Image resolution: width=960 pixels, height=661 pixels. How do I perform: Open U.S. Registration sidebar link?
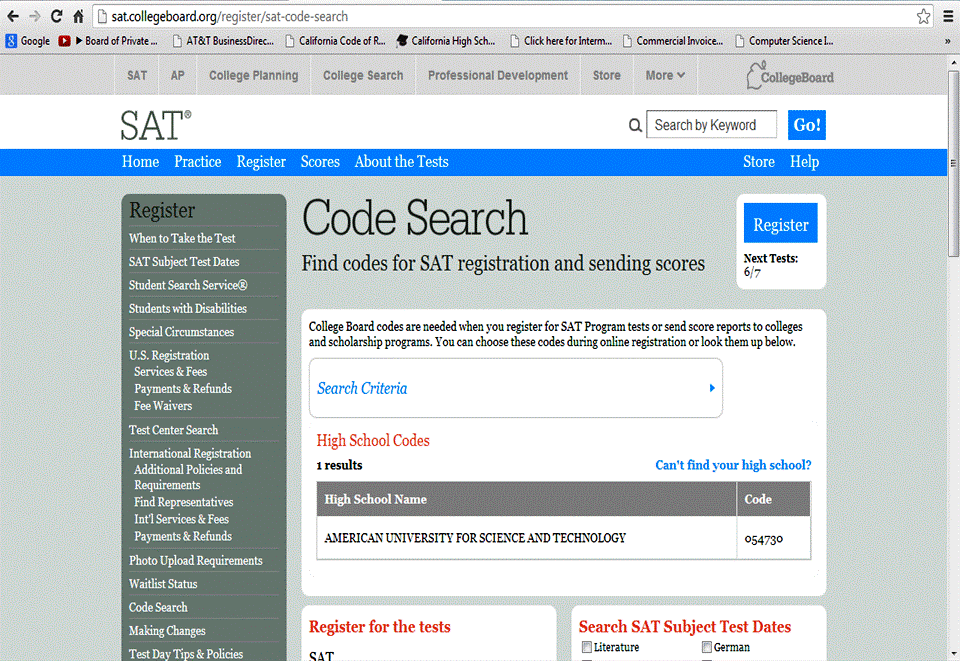click(x=169, y=356)
